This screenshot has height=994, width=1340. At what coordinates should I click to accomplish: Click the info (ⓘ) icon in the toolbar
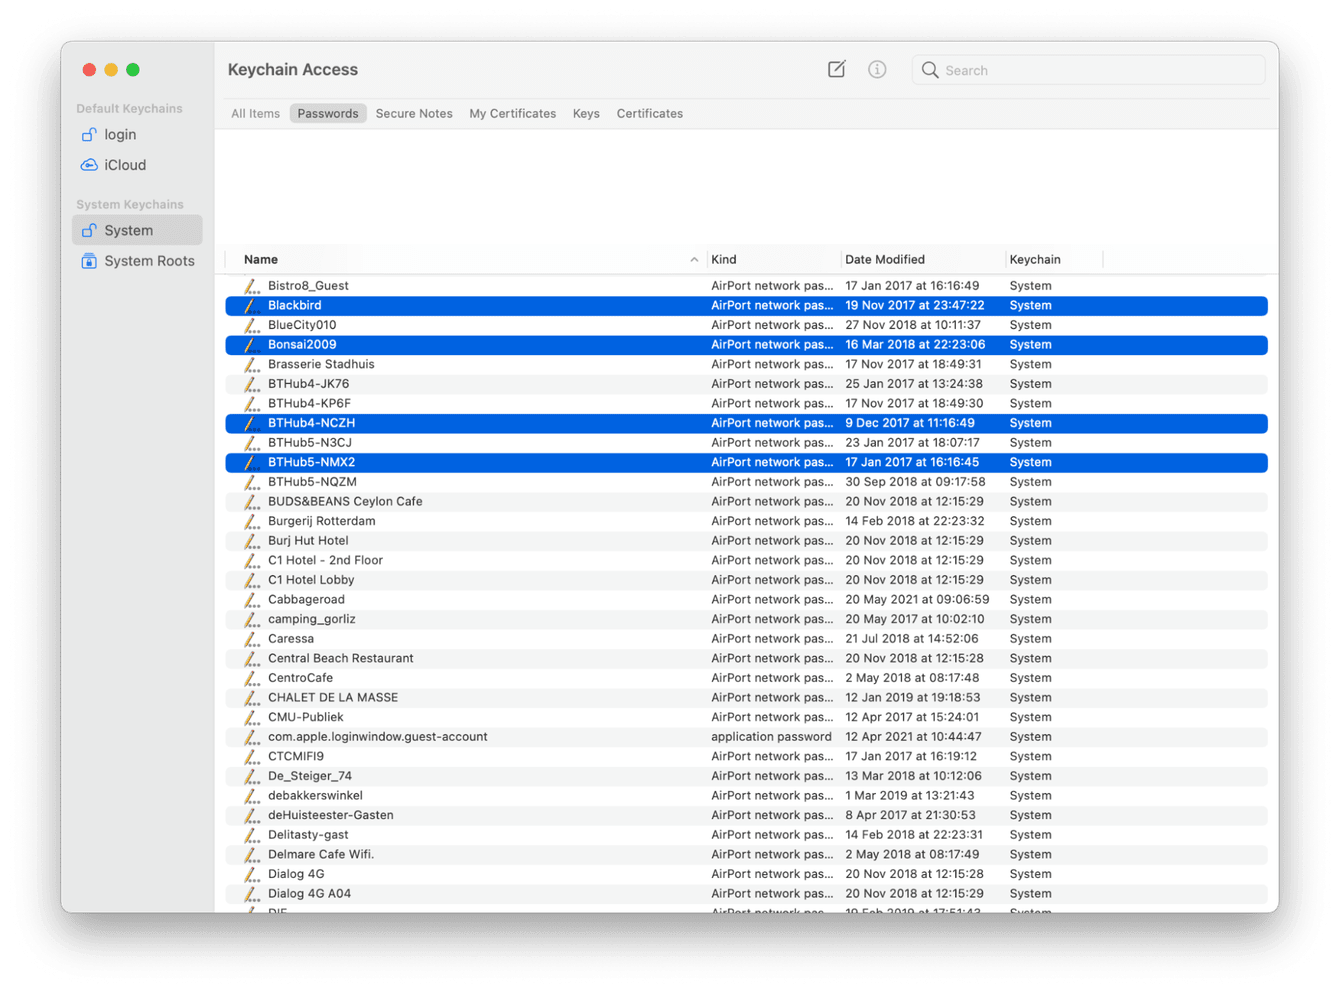click(x=877, y=69)
